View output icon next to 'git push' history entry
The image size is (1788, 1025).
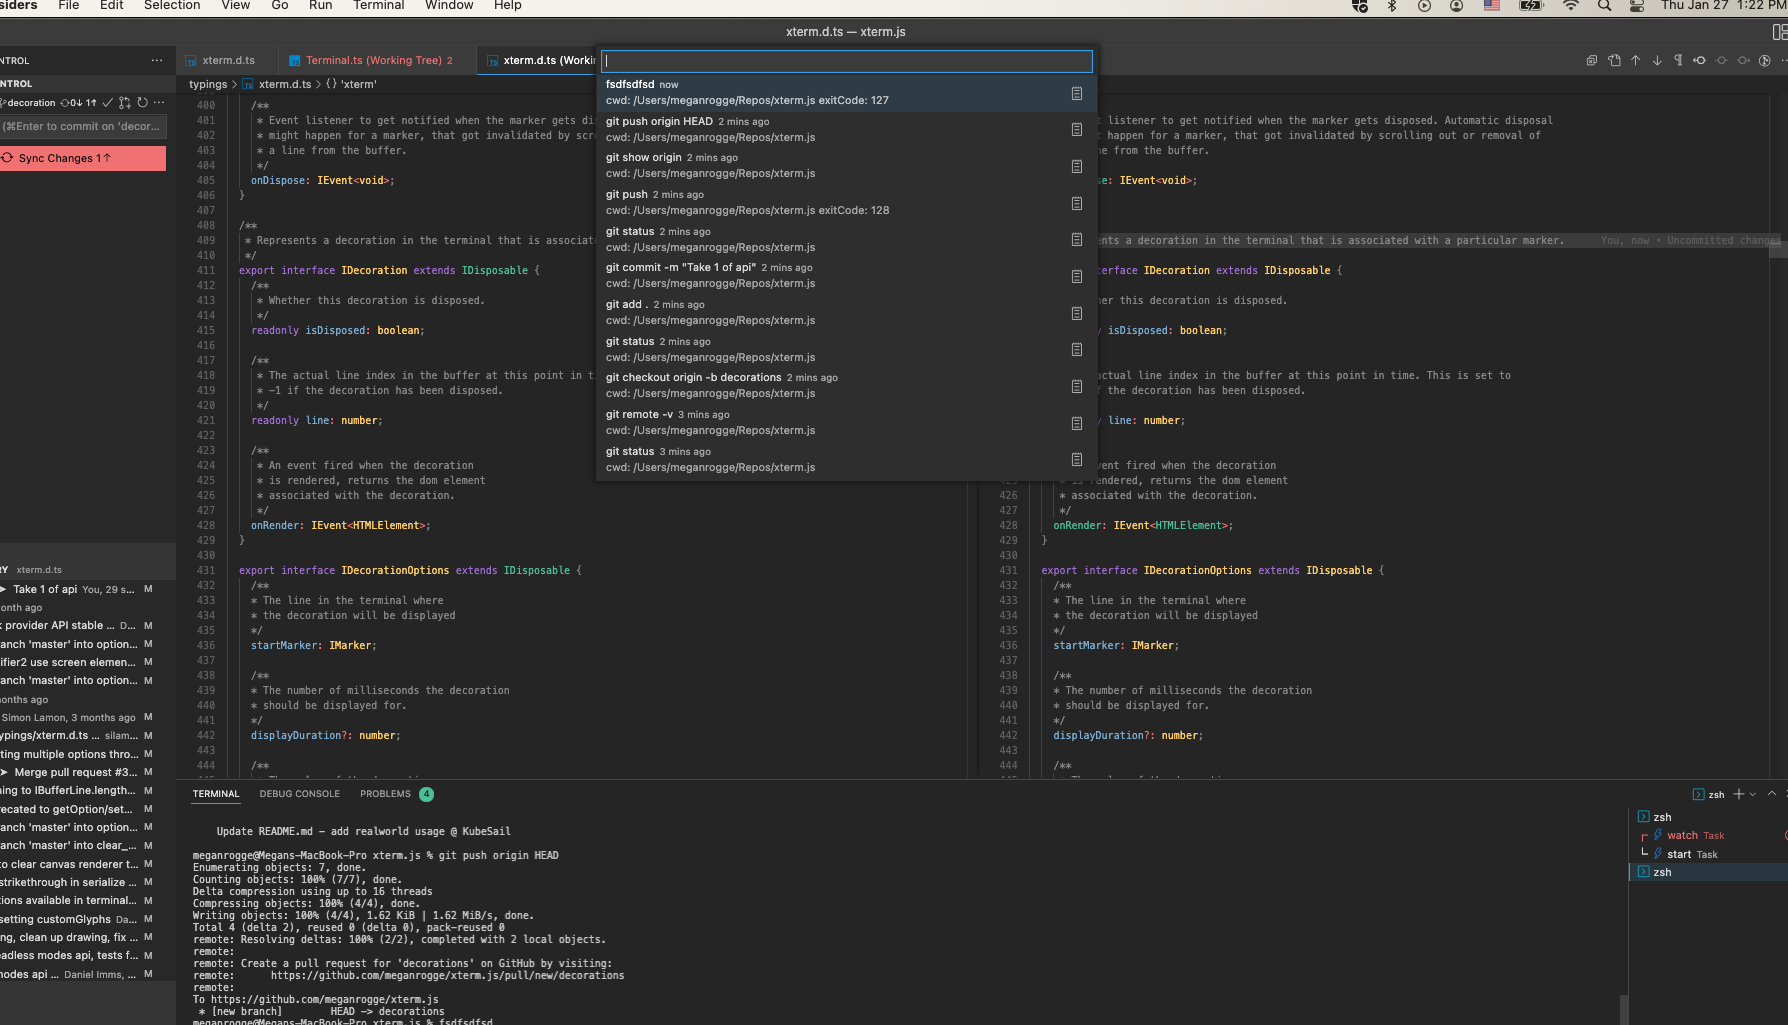1077,203
